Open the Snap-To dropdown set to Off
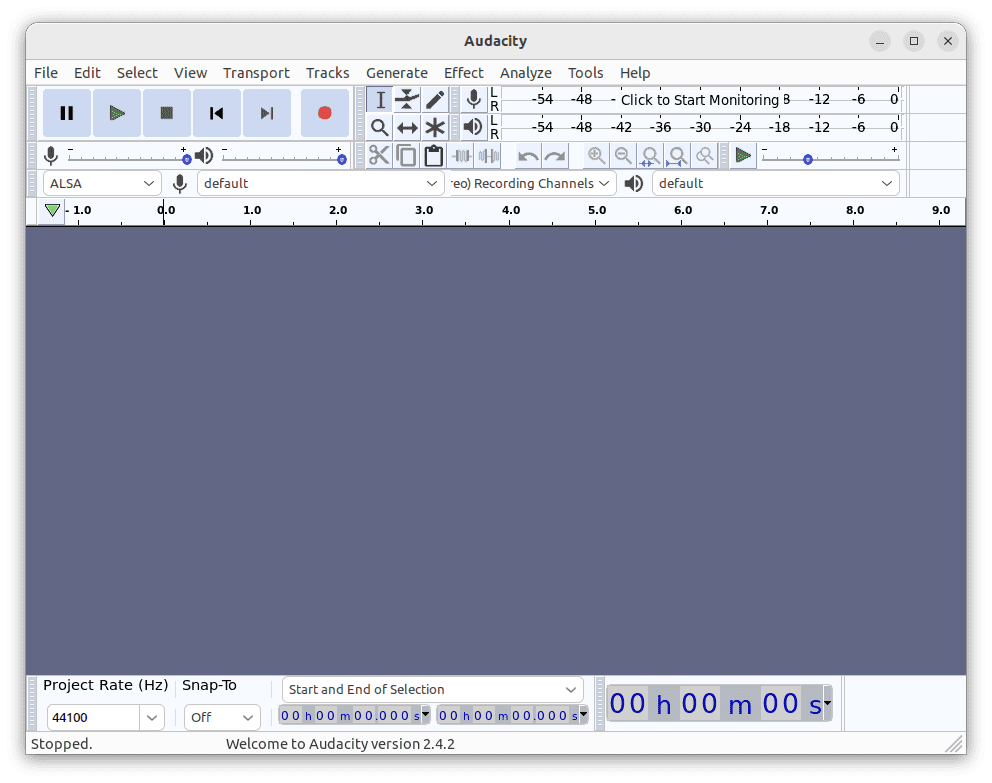This screenshot has width=992, height=783. pos(222,717)
